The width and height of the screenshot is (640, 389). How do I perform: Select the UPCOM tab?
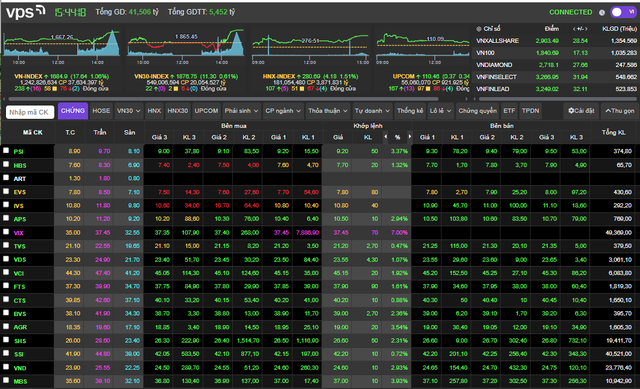click(x=206, y=111)
